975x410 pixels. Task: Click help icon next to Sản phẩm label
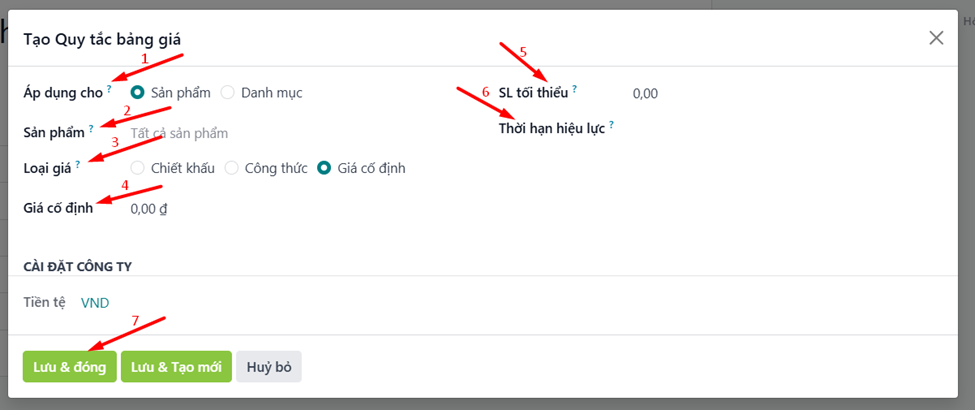91,128
